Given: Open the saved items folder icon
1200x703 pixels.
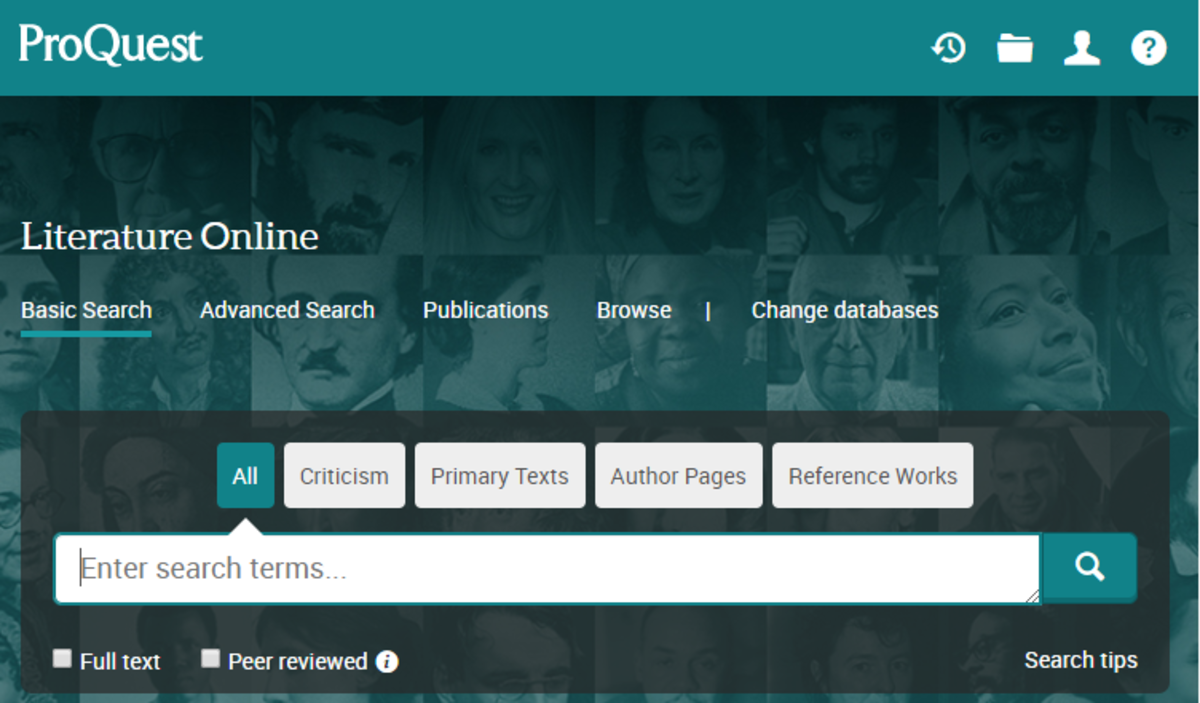Looking at the screenshot, I should 1015,48.
